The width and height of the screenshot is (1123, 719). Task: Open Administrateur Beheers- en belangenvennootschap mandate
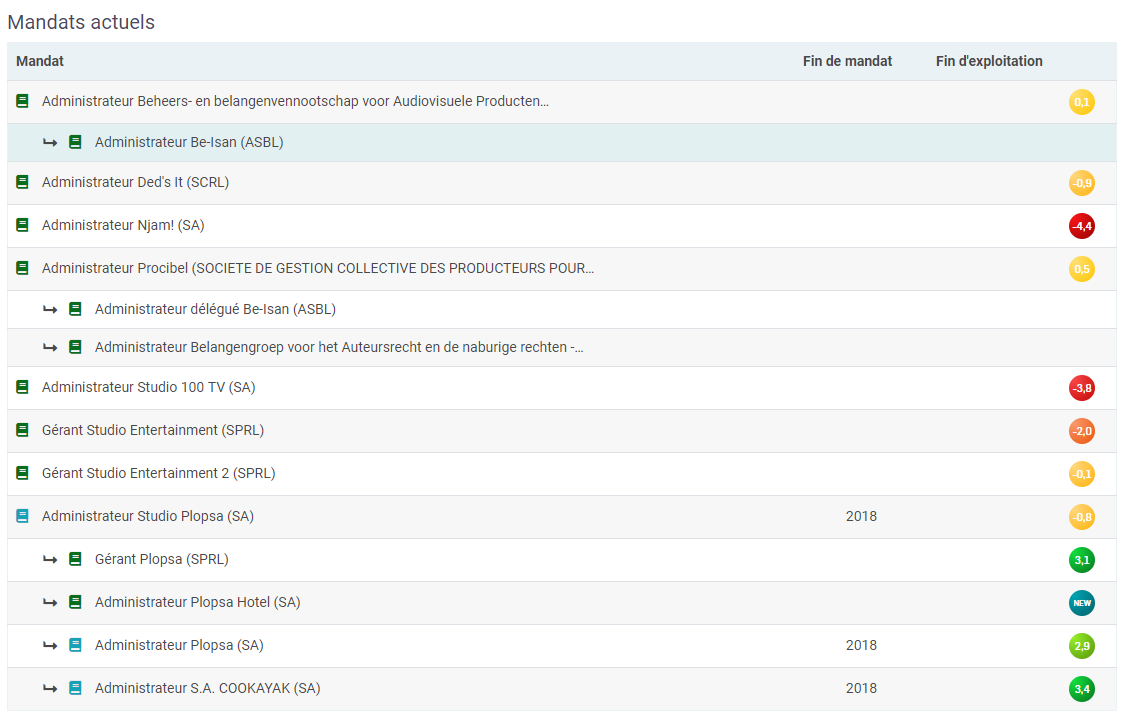[x=295, y=102]
